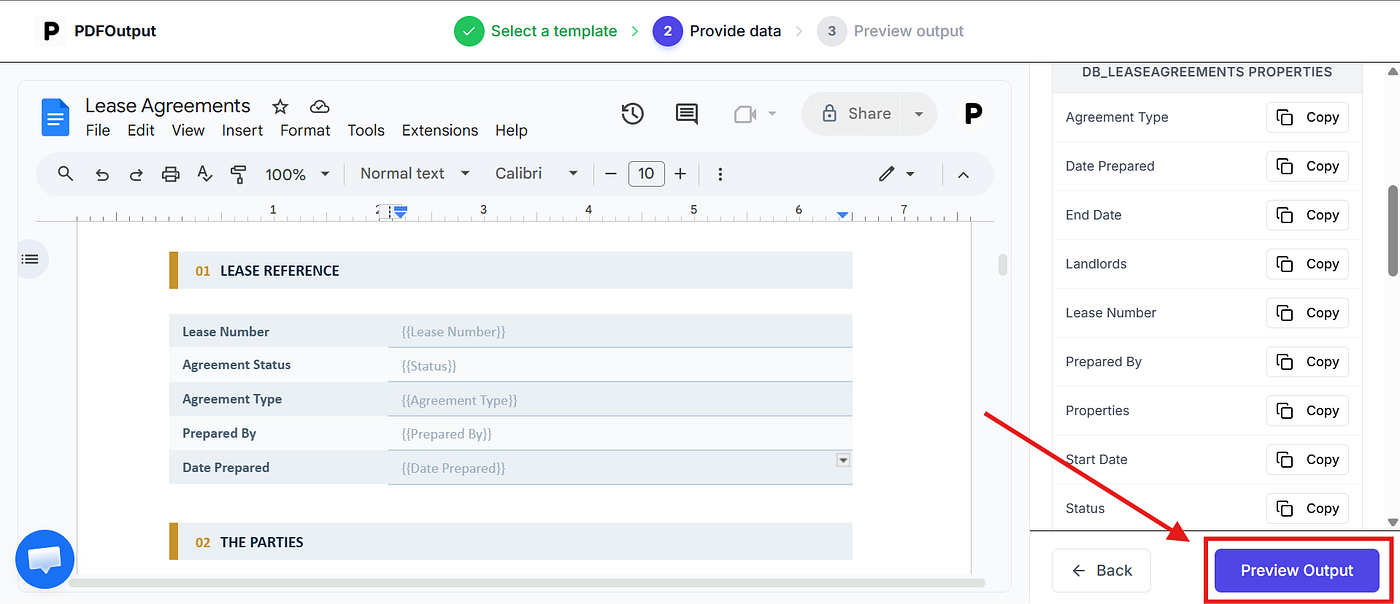This screenshot has width=1400, height=604.
Task: Open the Edit menu
Action: (141, 130)
